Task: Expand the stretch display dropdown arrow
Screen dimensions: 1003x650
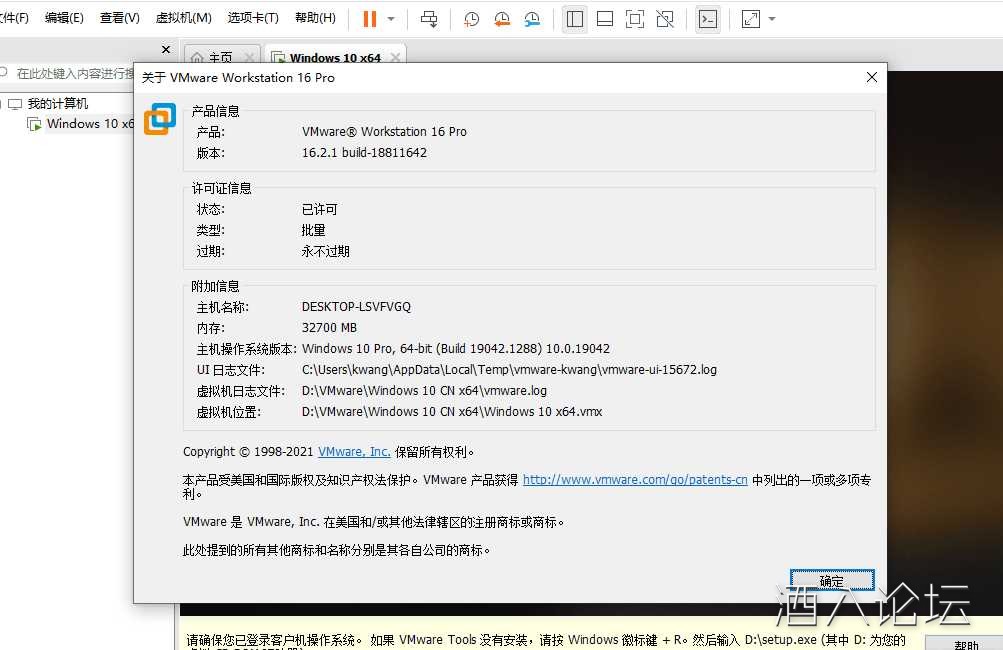Action: pos(772,19)
